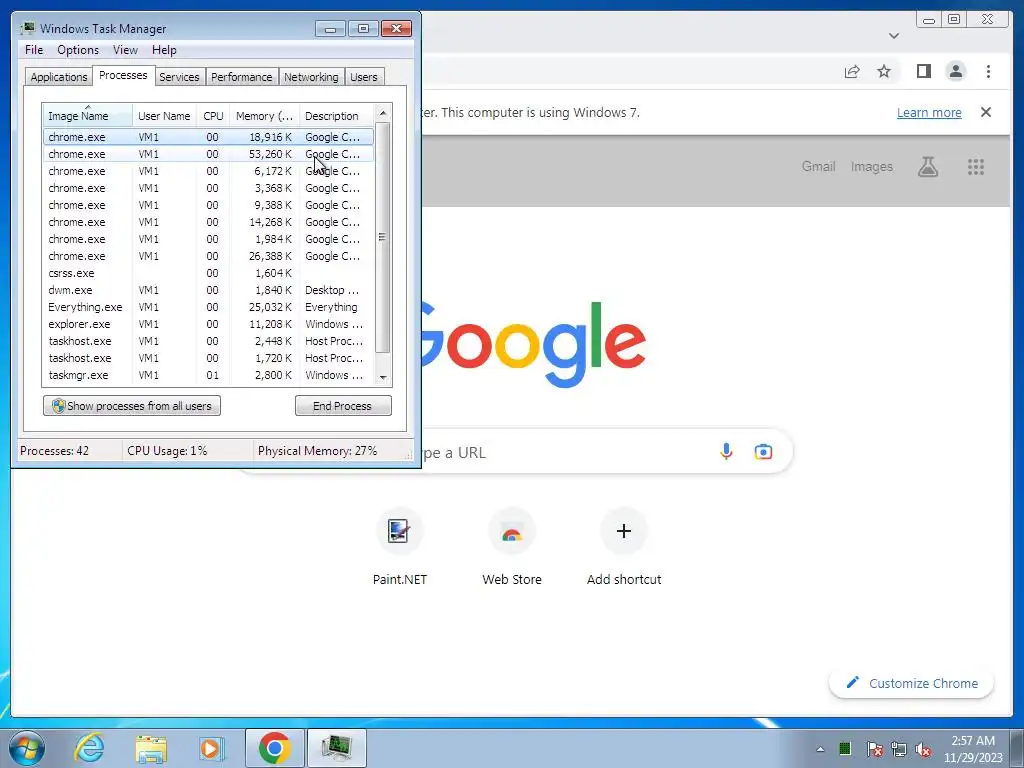This screenshot has height=768, width=1024.
Task: Open the Paint.NET shortcut tile
Action: 399,546
